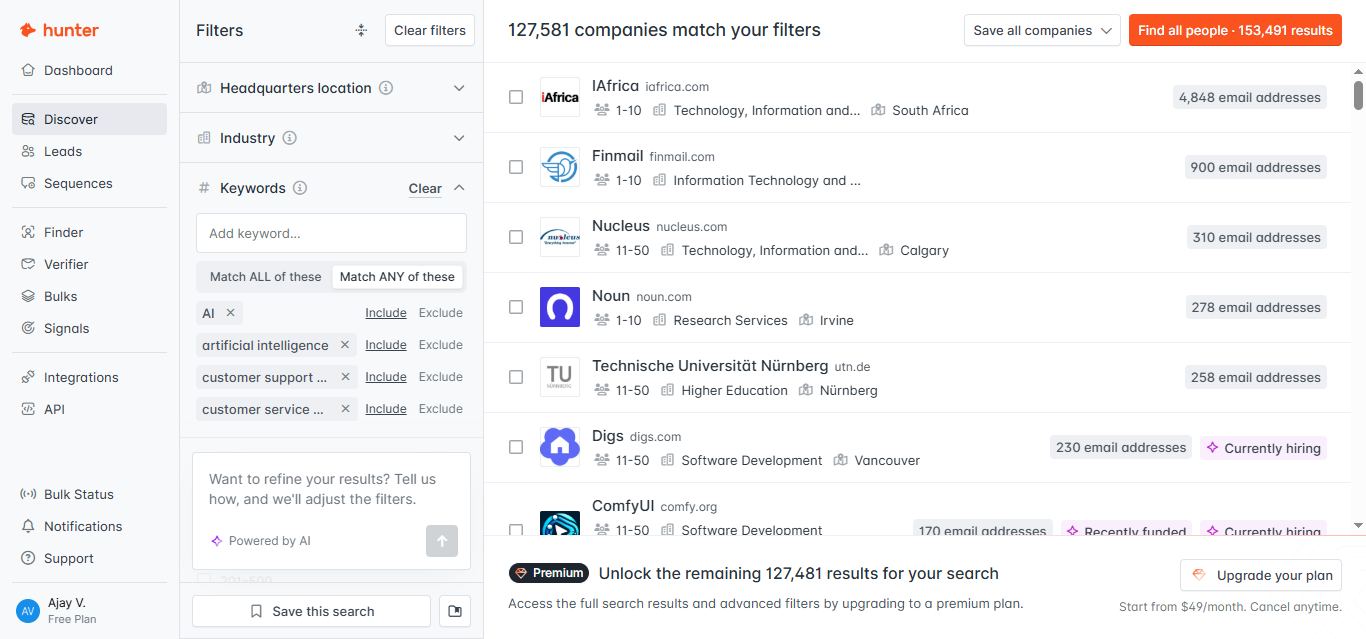The image size is (1366, 639).
Task: Click the API icon in sidebar
Action: point(28,409)
